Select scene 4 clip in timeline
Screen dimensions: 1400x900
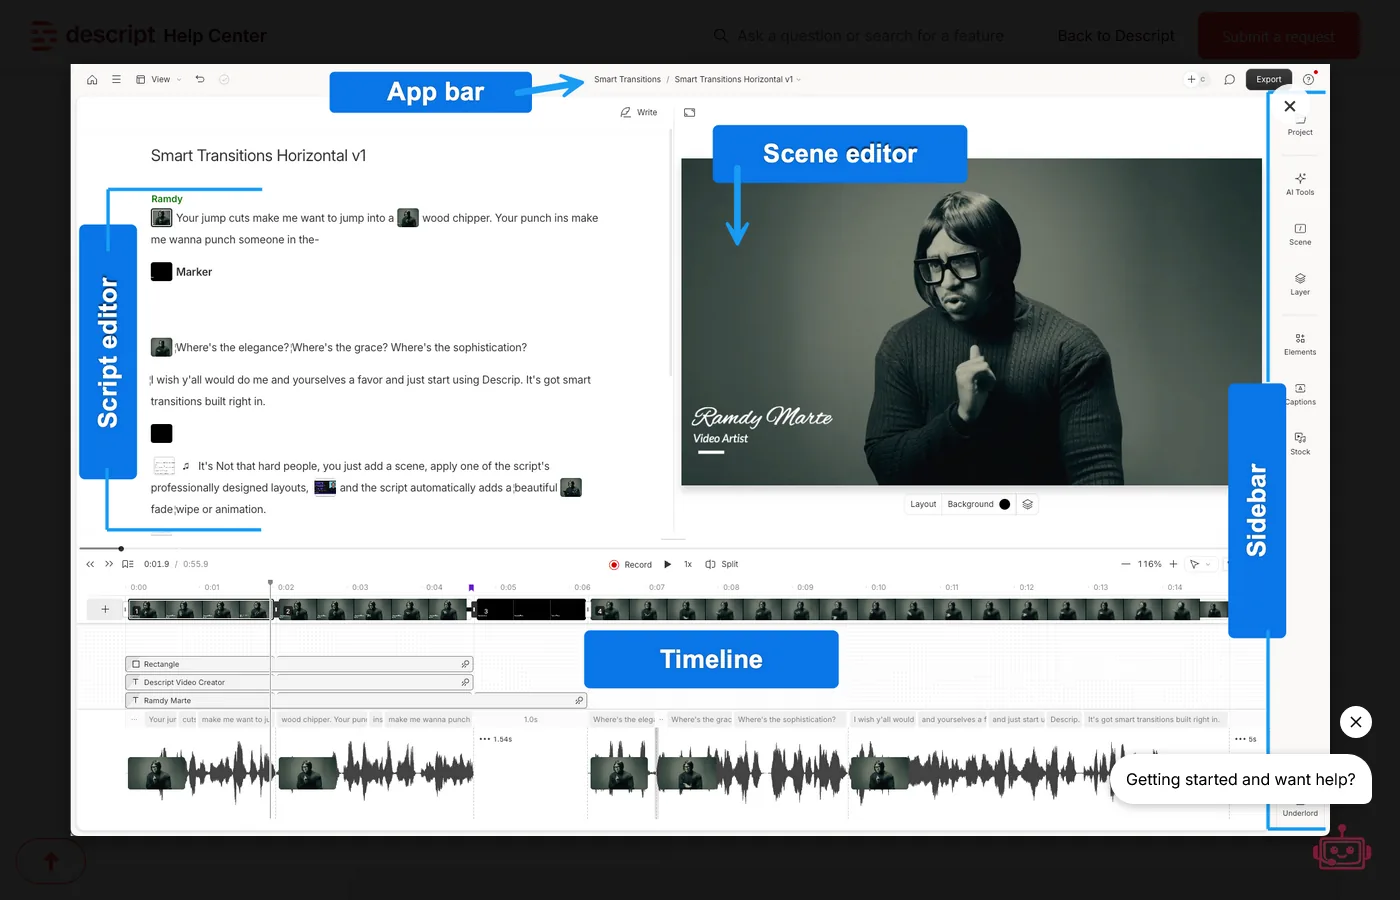909,609
